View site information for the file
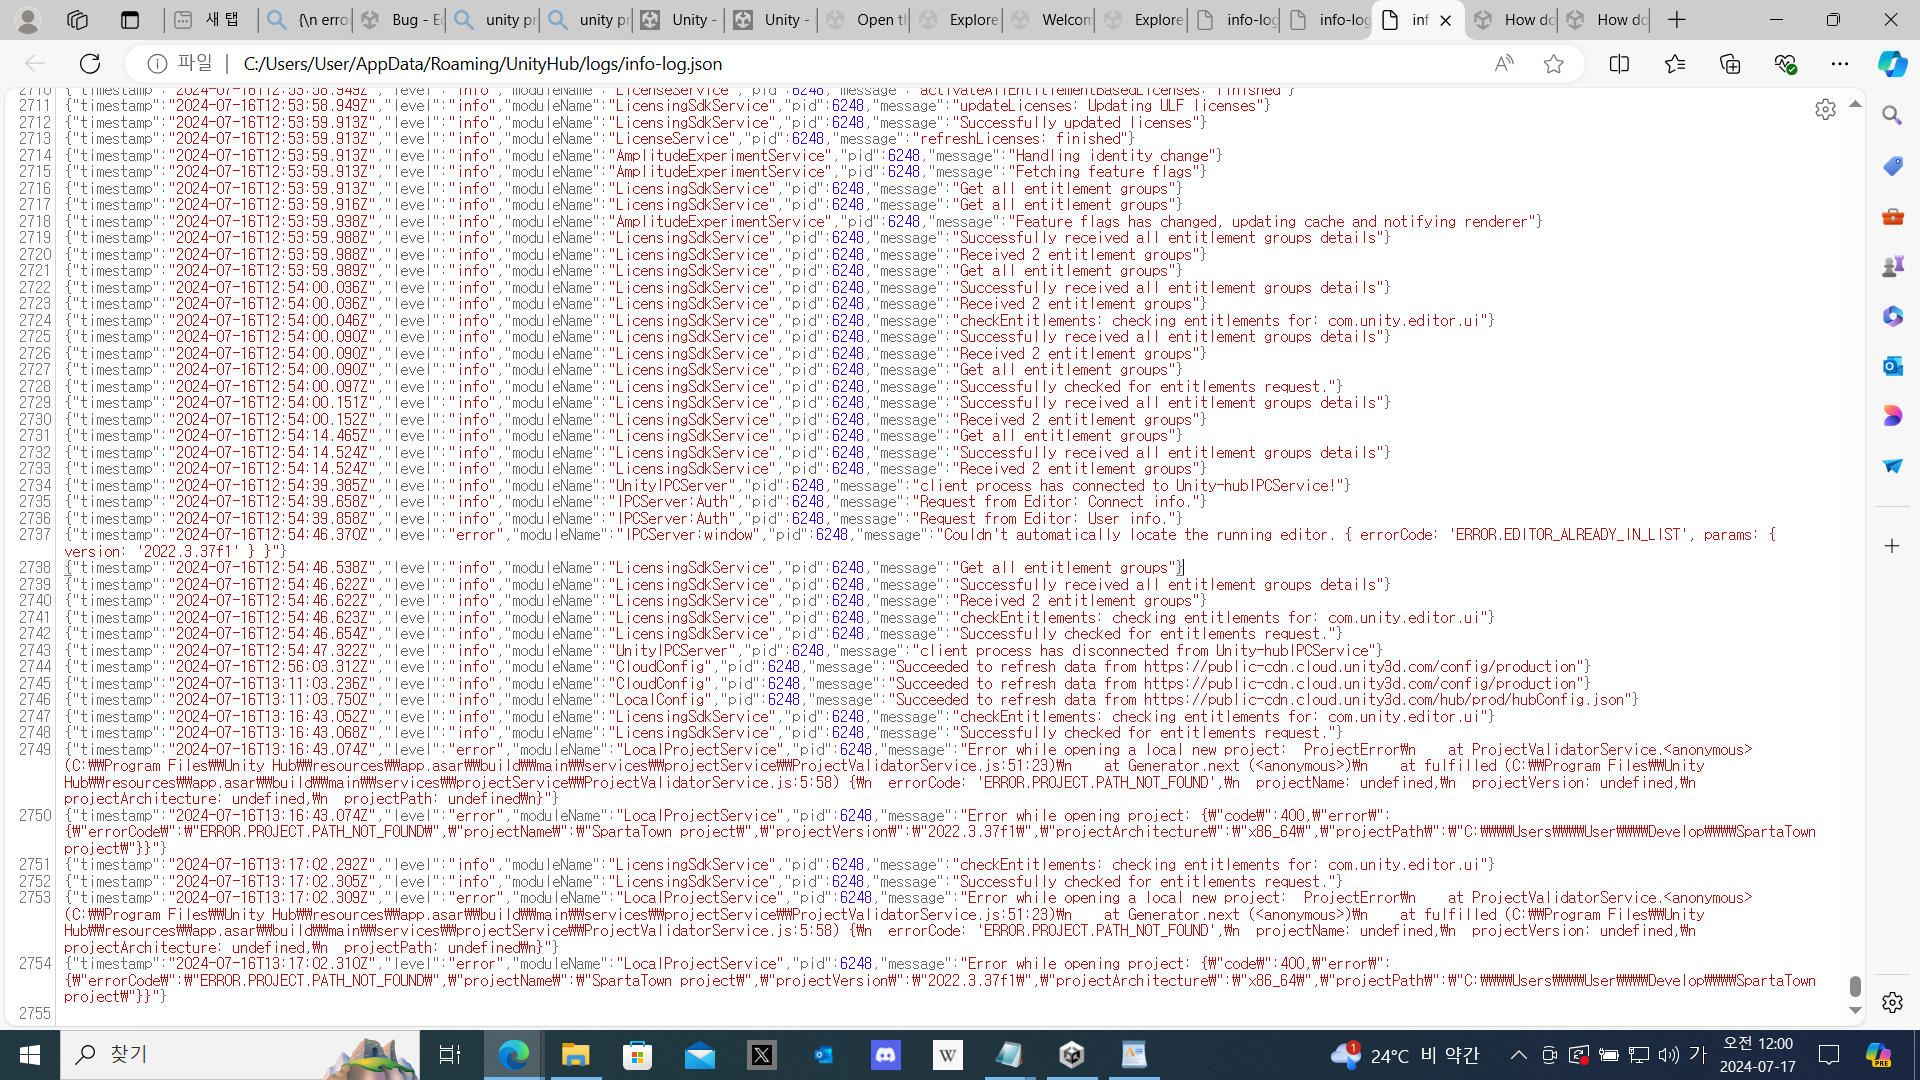 click(x=157, y=63)
